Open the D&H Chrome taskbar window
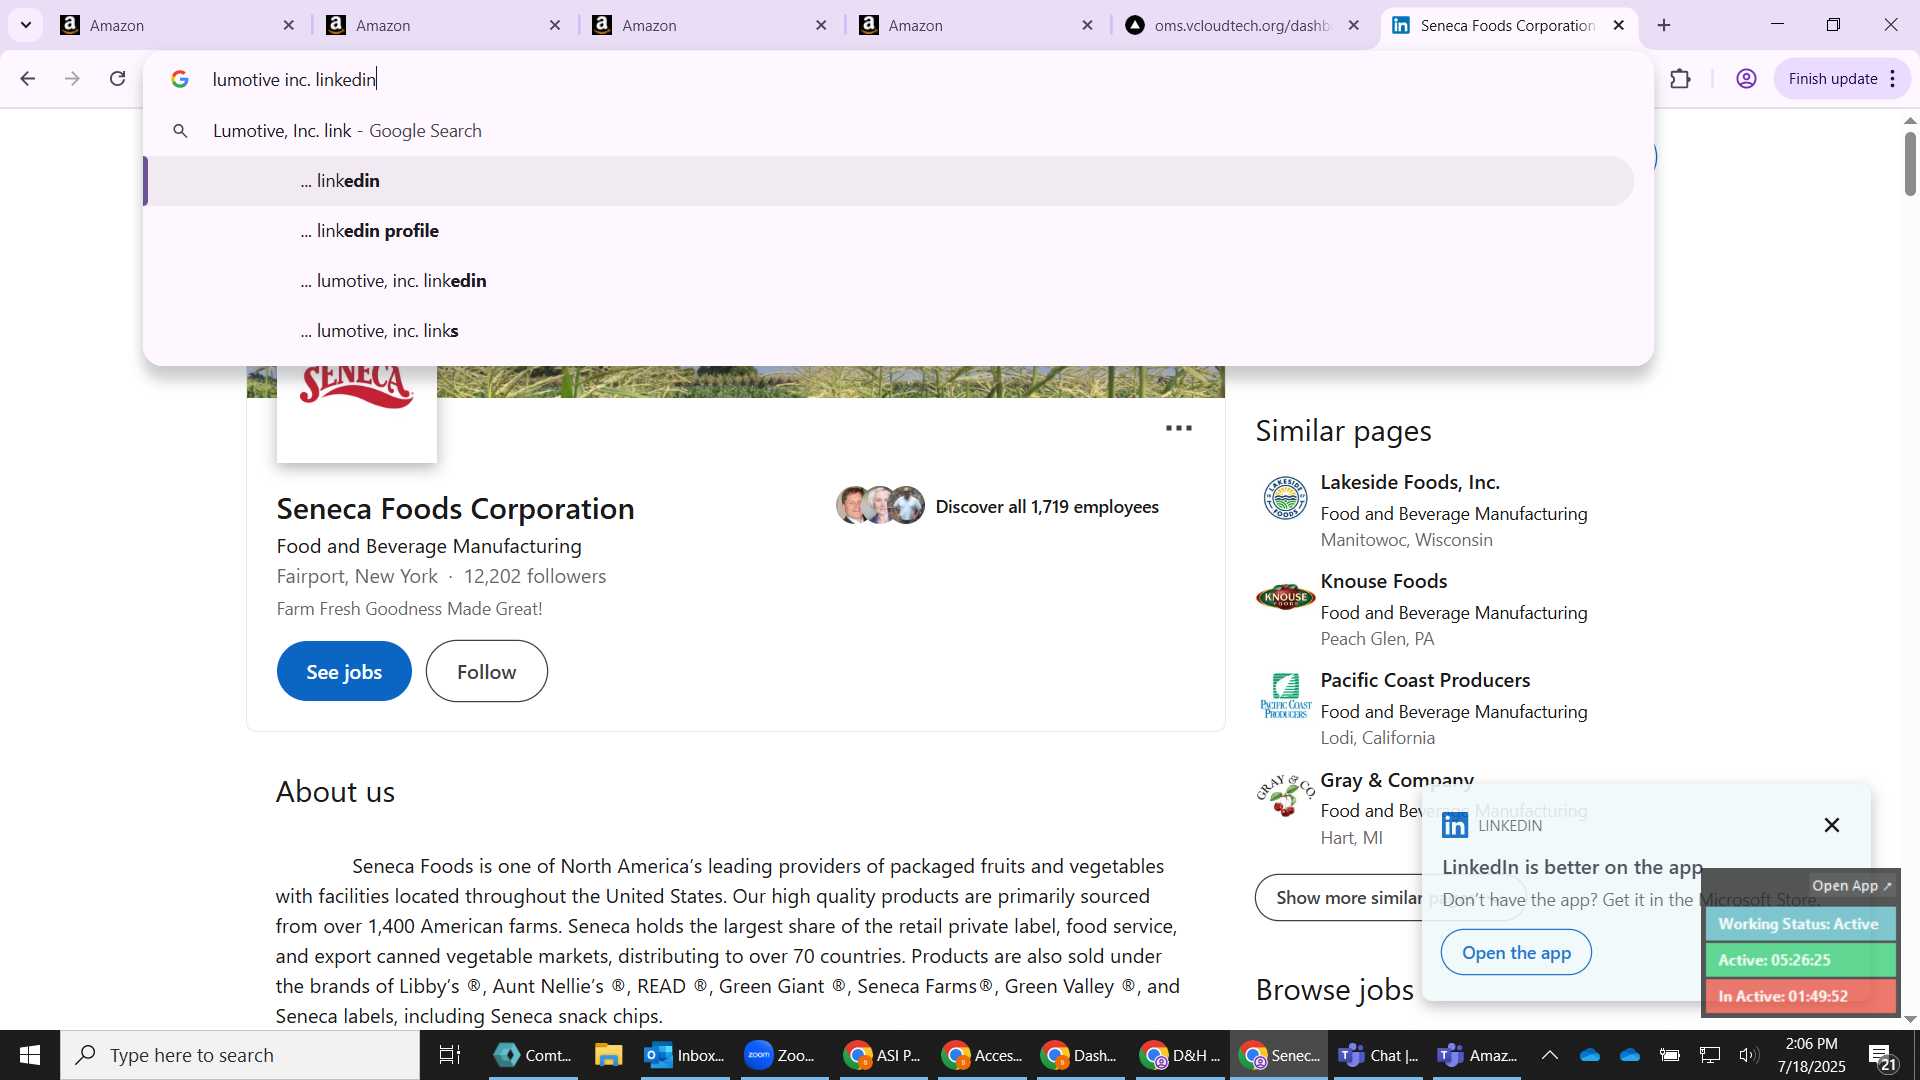 tap(1180, 1055)
